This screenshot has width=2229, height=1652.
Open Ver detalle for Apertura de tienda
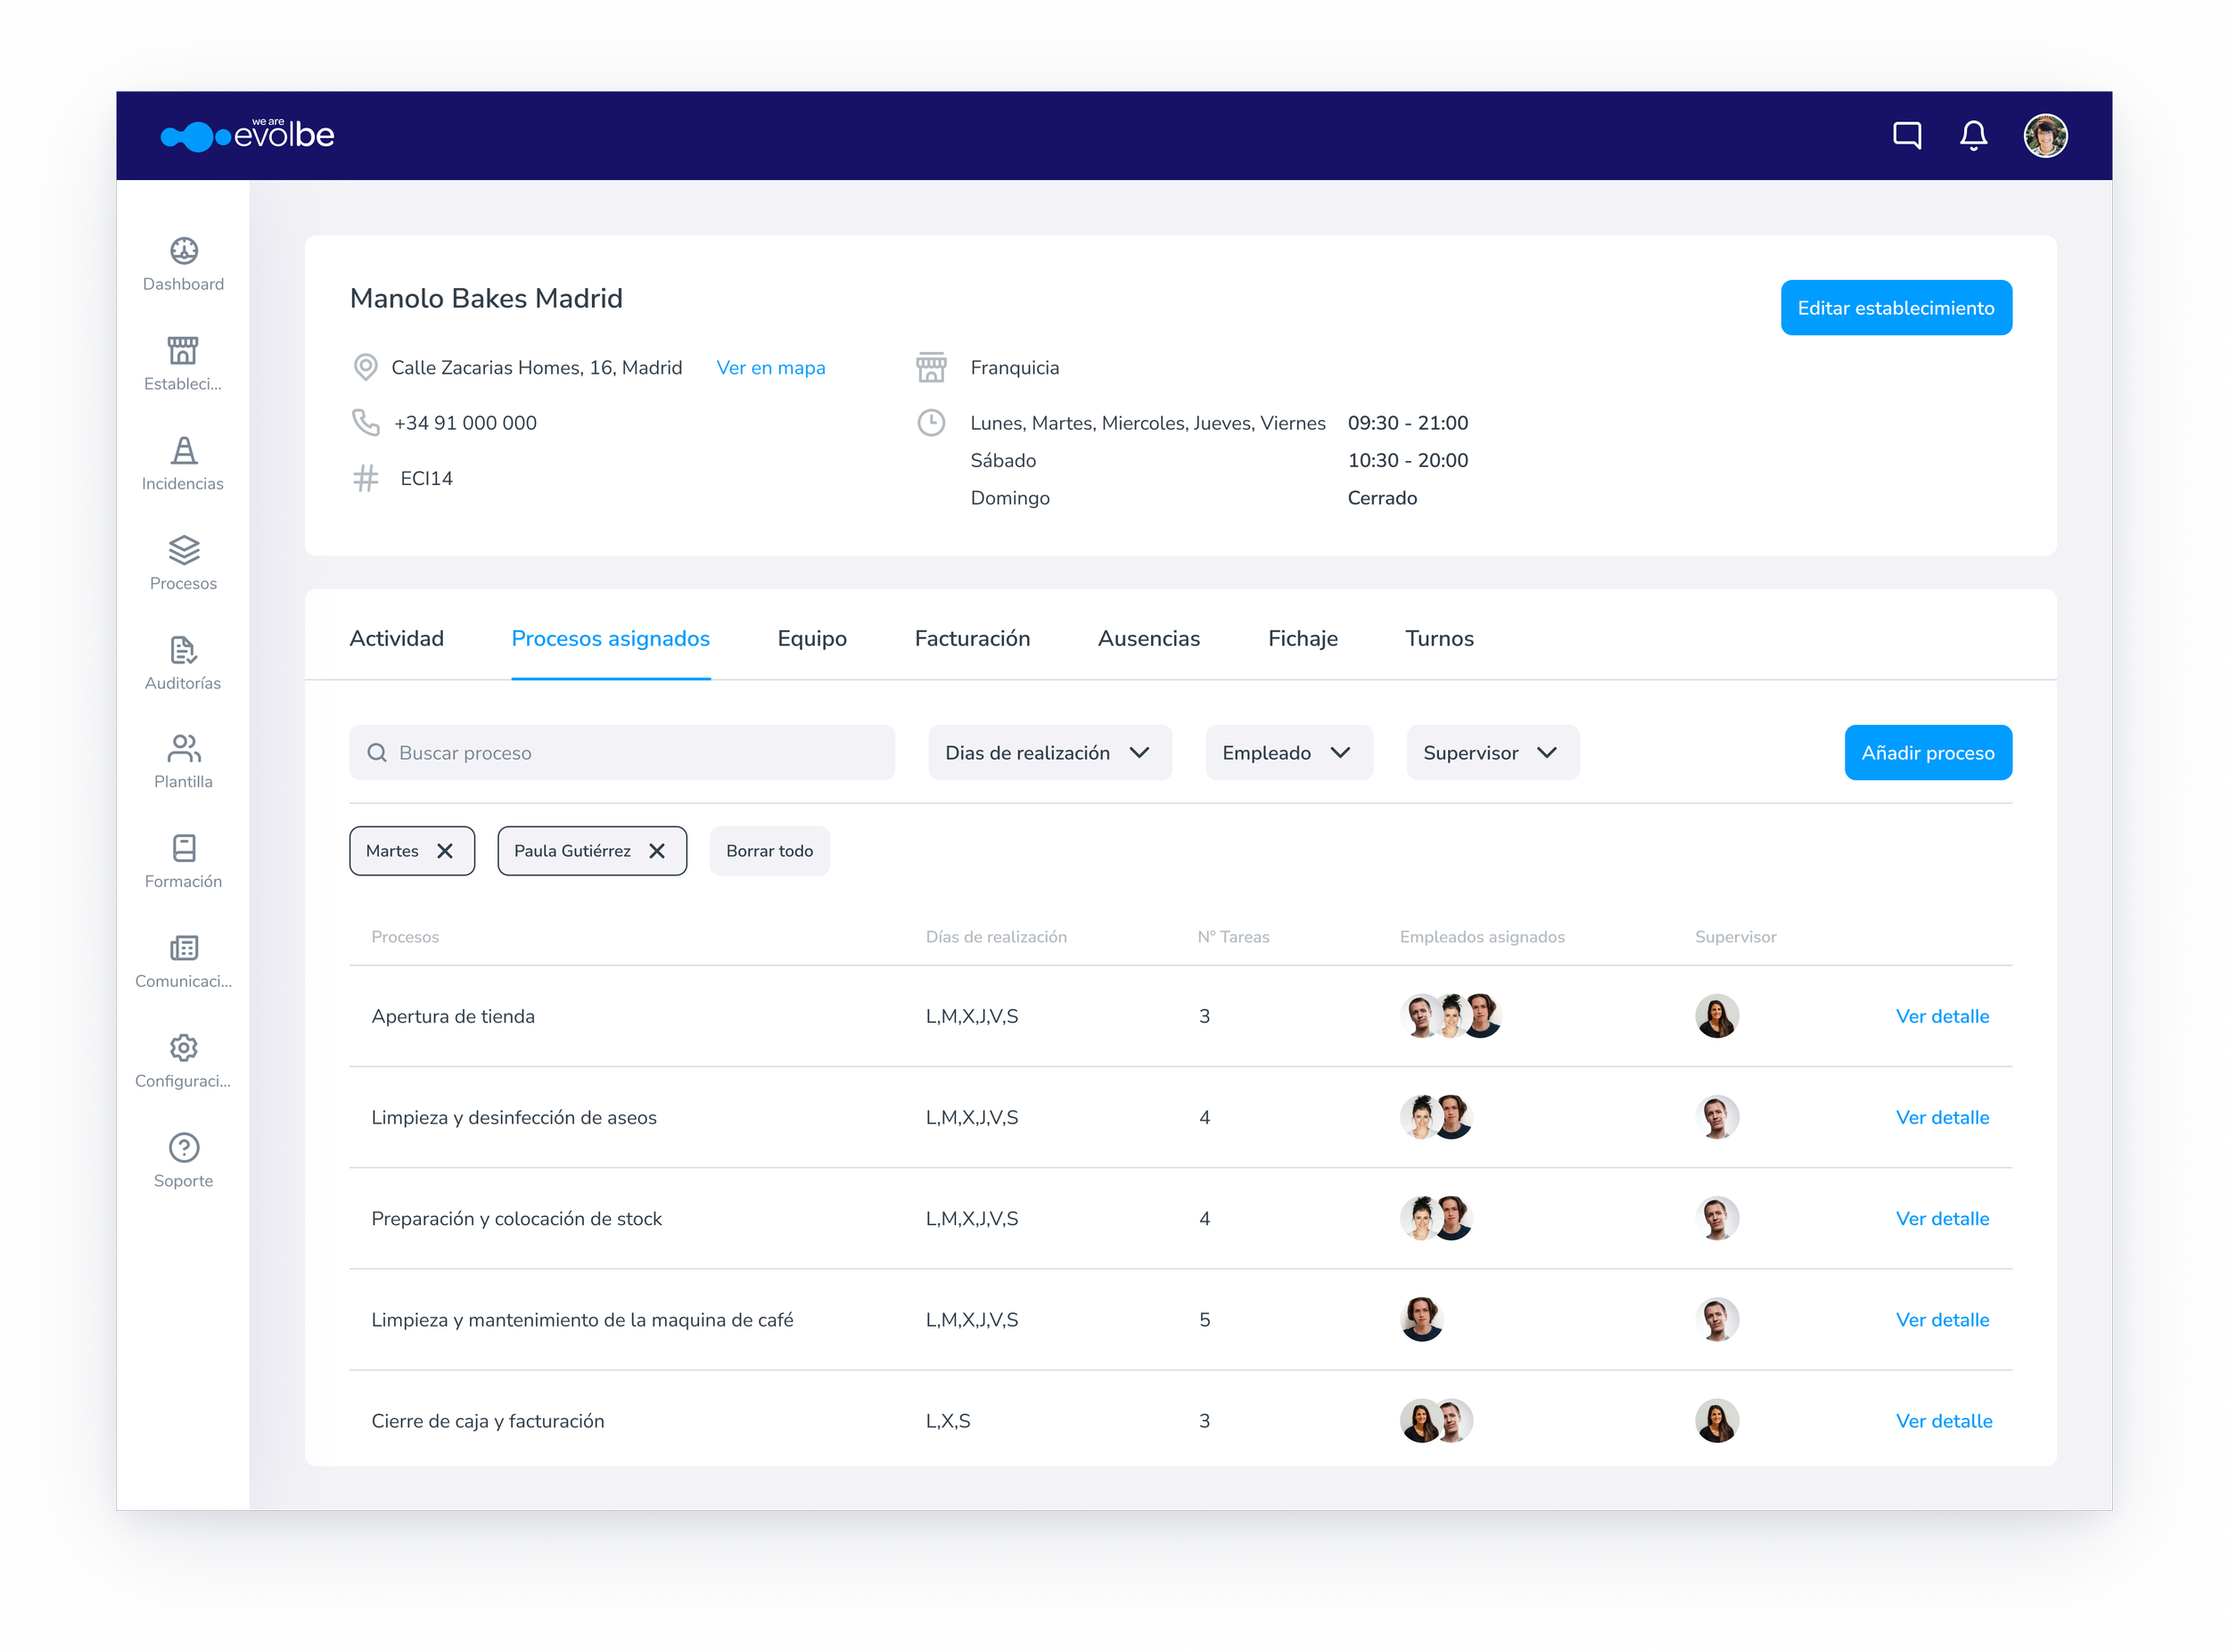click(1941, 1017)
